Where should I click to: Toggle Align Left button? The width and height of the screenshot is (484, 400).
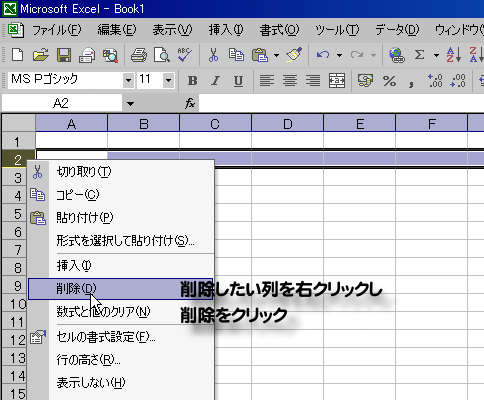(267, 81)
